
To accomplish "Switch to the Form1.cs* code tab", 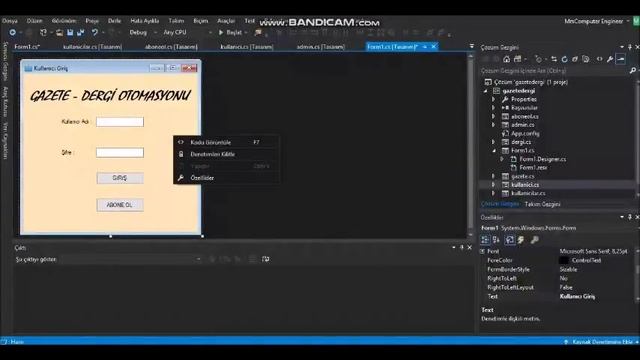I will [x=27, y=47].
